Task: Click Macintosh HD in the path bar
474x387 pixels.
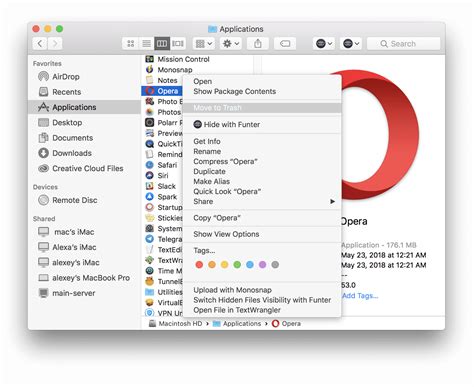Action: point(176,323)
